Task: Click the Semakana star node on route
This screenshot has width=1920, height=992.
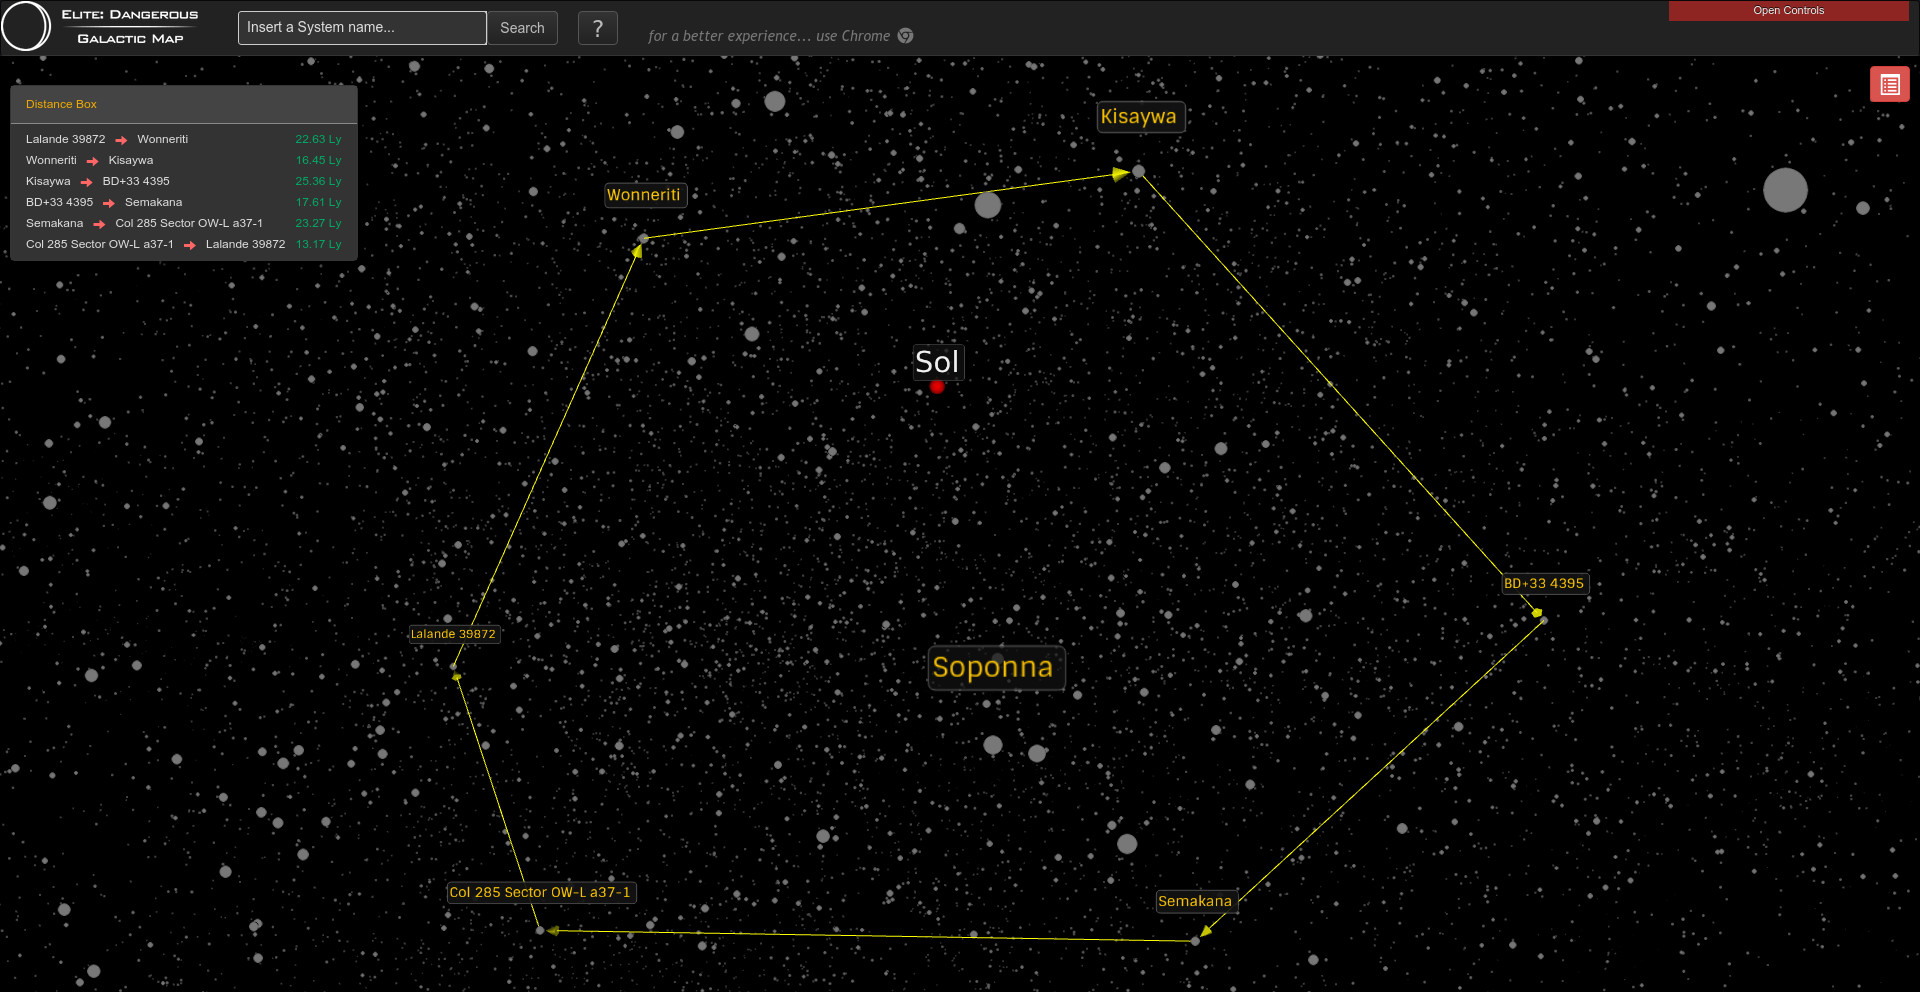Action: pyautogui.click(x=1195, y=941)
